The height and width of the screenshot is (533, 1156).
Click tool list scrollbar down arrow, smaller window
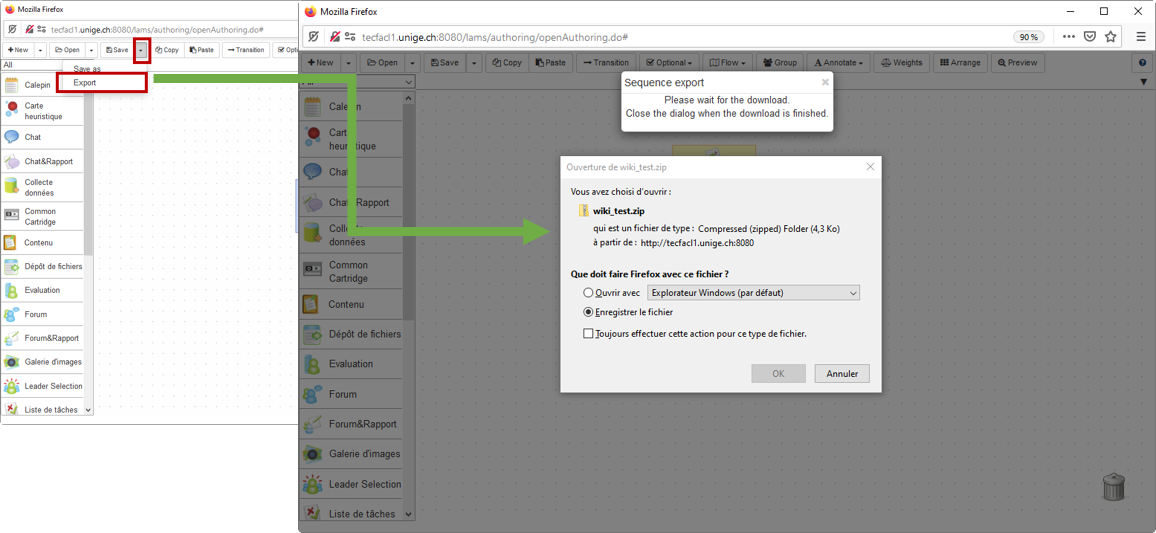88,409
